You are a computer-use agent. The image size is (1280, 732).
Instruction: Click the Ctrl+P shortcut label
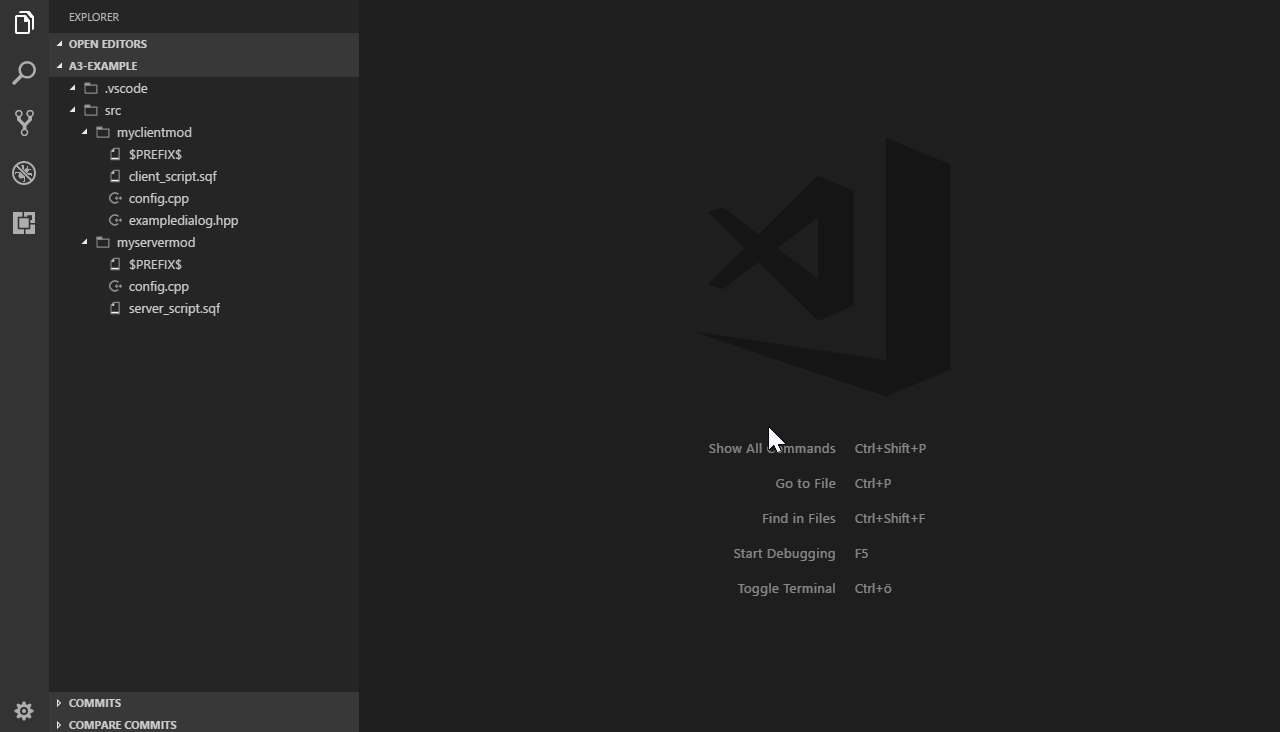(x=873, y=483)
